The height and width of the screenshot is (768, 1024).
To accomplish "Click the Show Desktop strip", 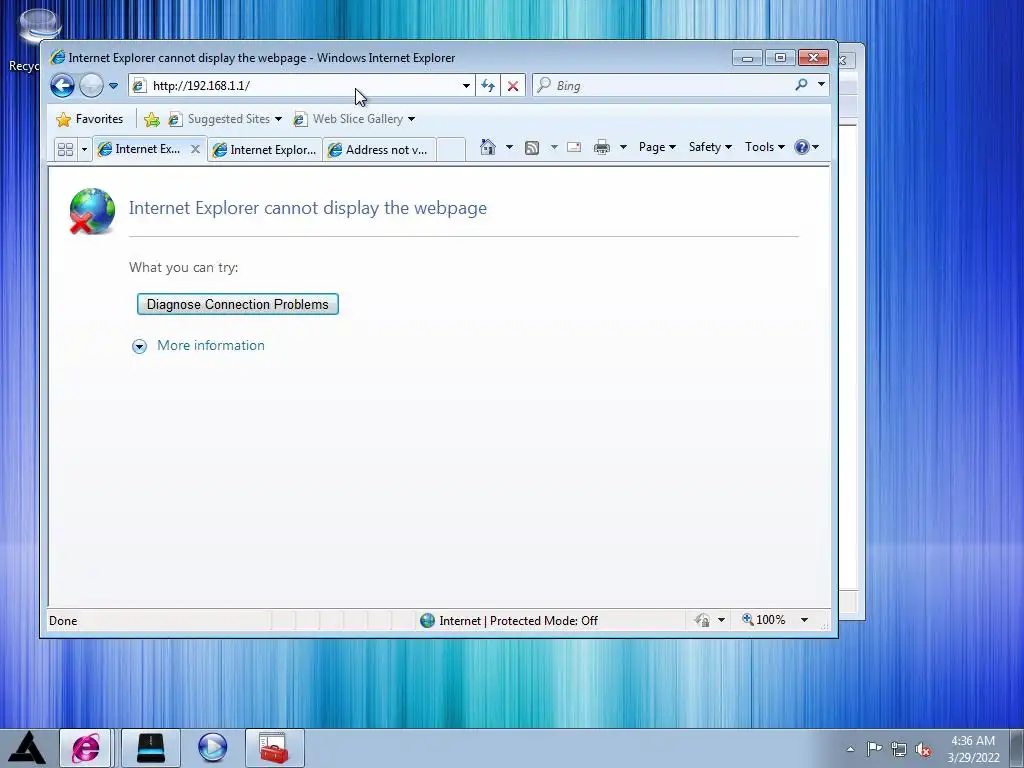I will pyautogui.click(x=1017, y=748).
